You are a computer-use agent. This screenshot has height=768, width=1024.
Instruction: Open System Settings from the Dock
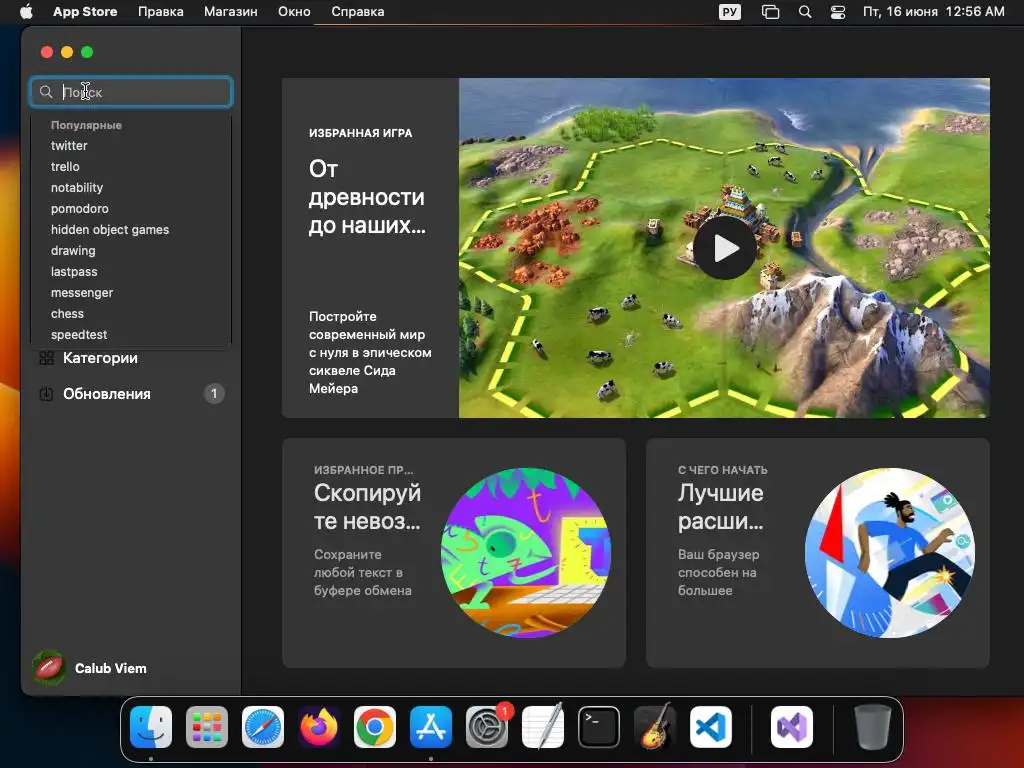487,727
